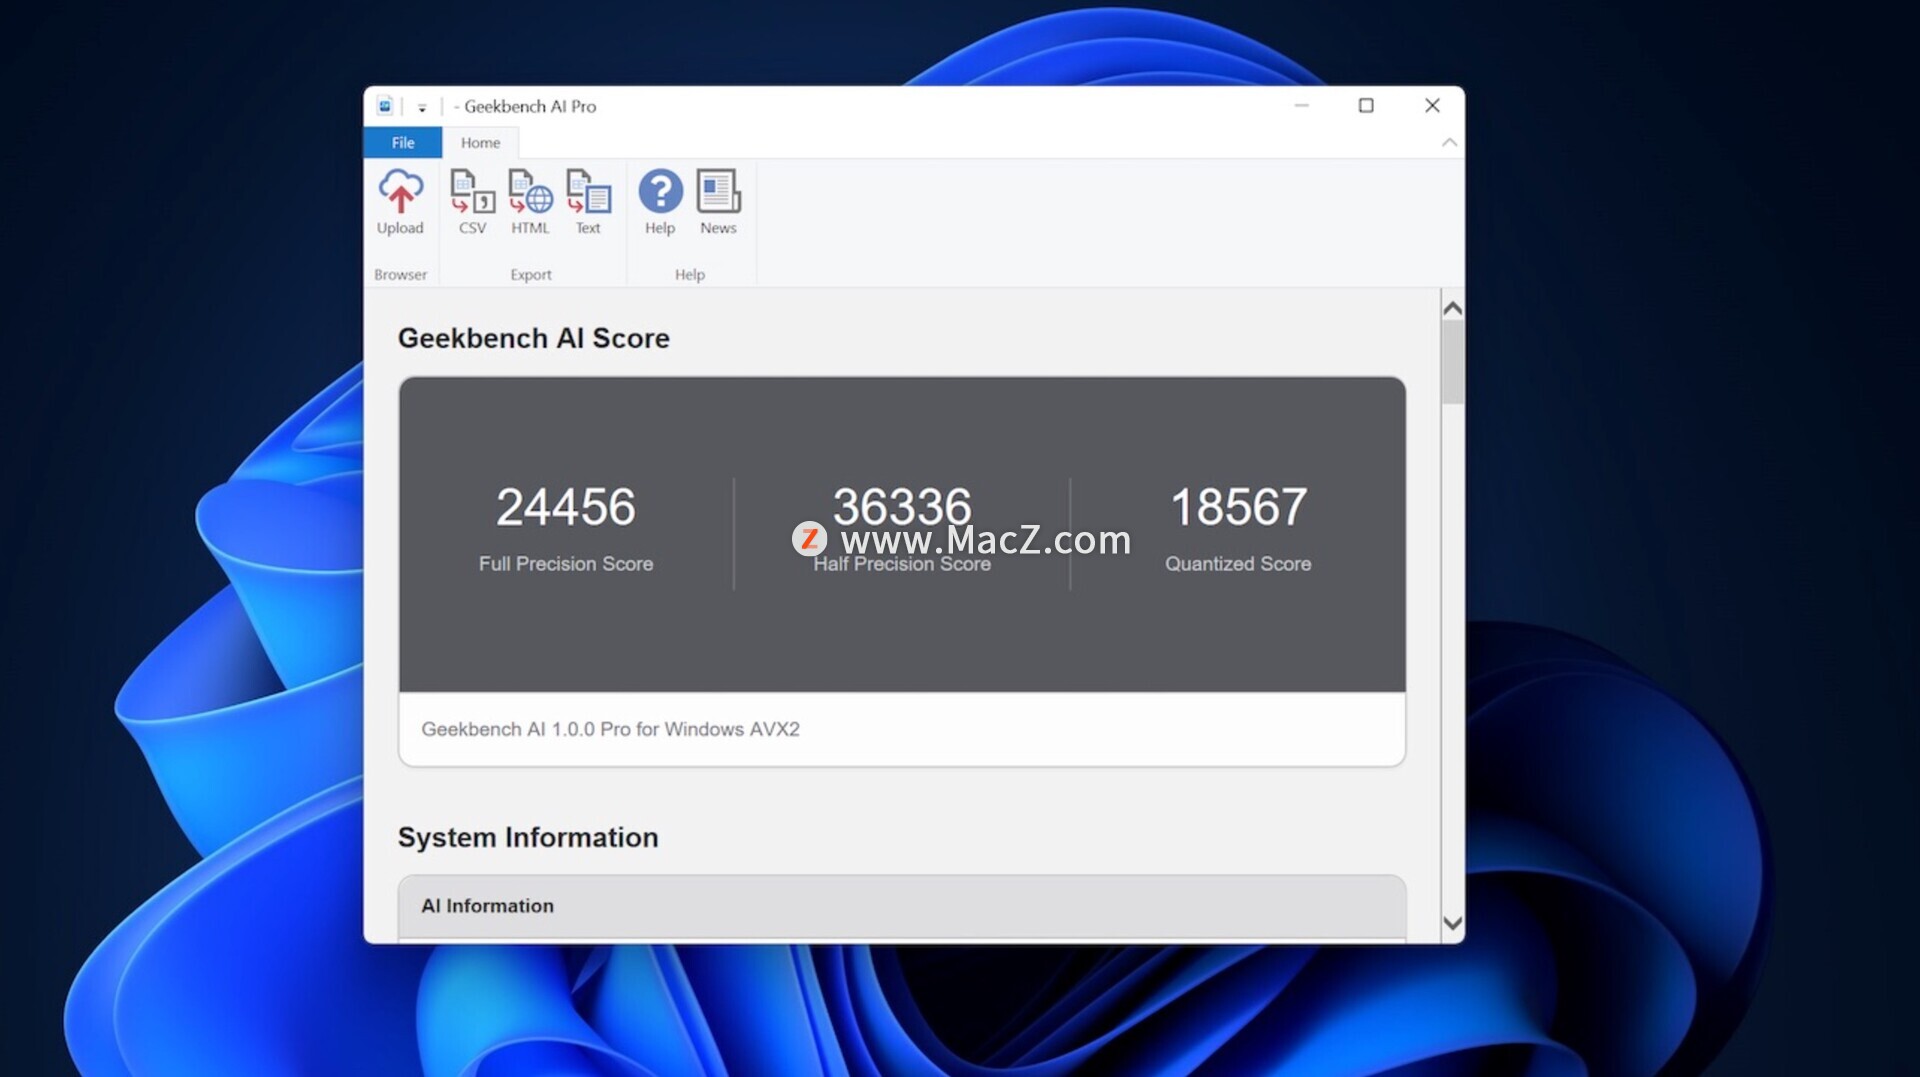Click the 36336 Half Precision score value

pyautogui.click(x=902, y=505)
